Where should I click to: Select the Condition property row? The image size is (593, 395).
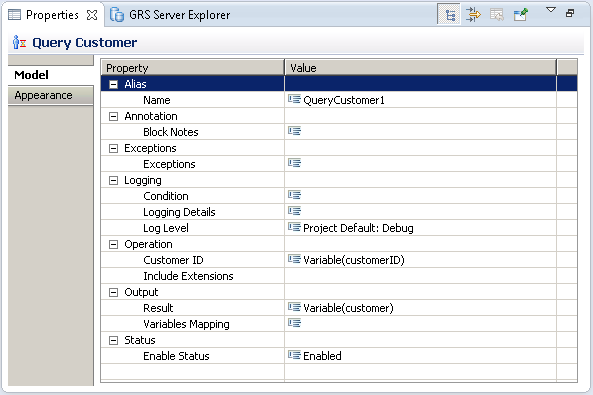[x=166, y=196]
